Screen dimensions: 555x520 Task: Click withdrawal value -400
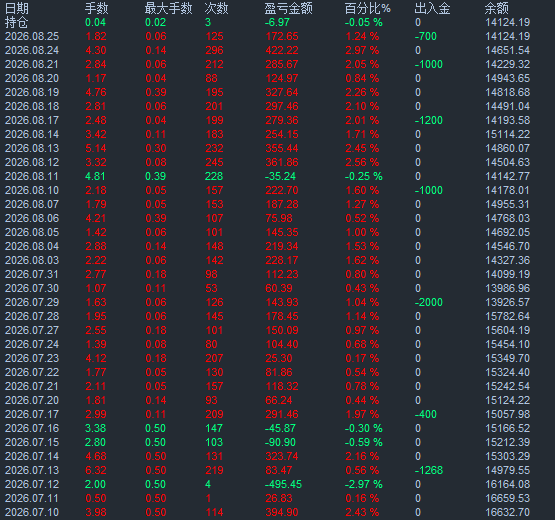[425, 414]
